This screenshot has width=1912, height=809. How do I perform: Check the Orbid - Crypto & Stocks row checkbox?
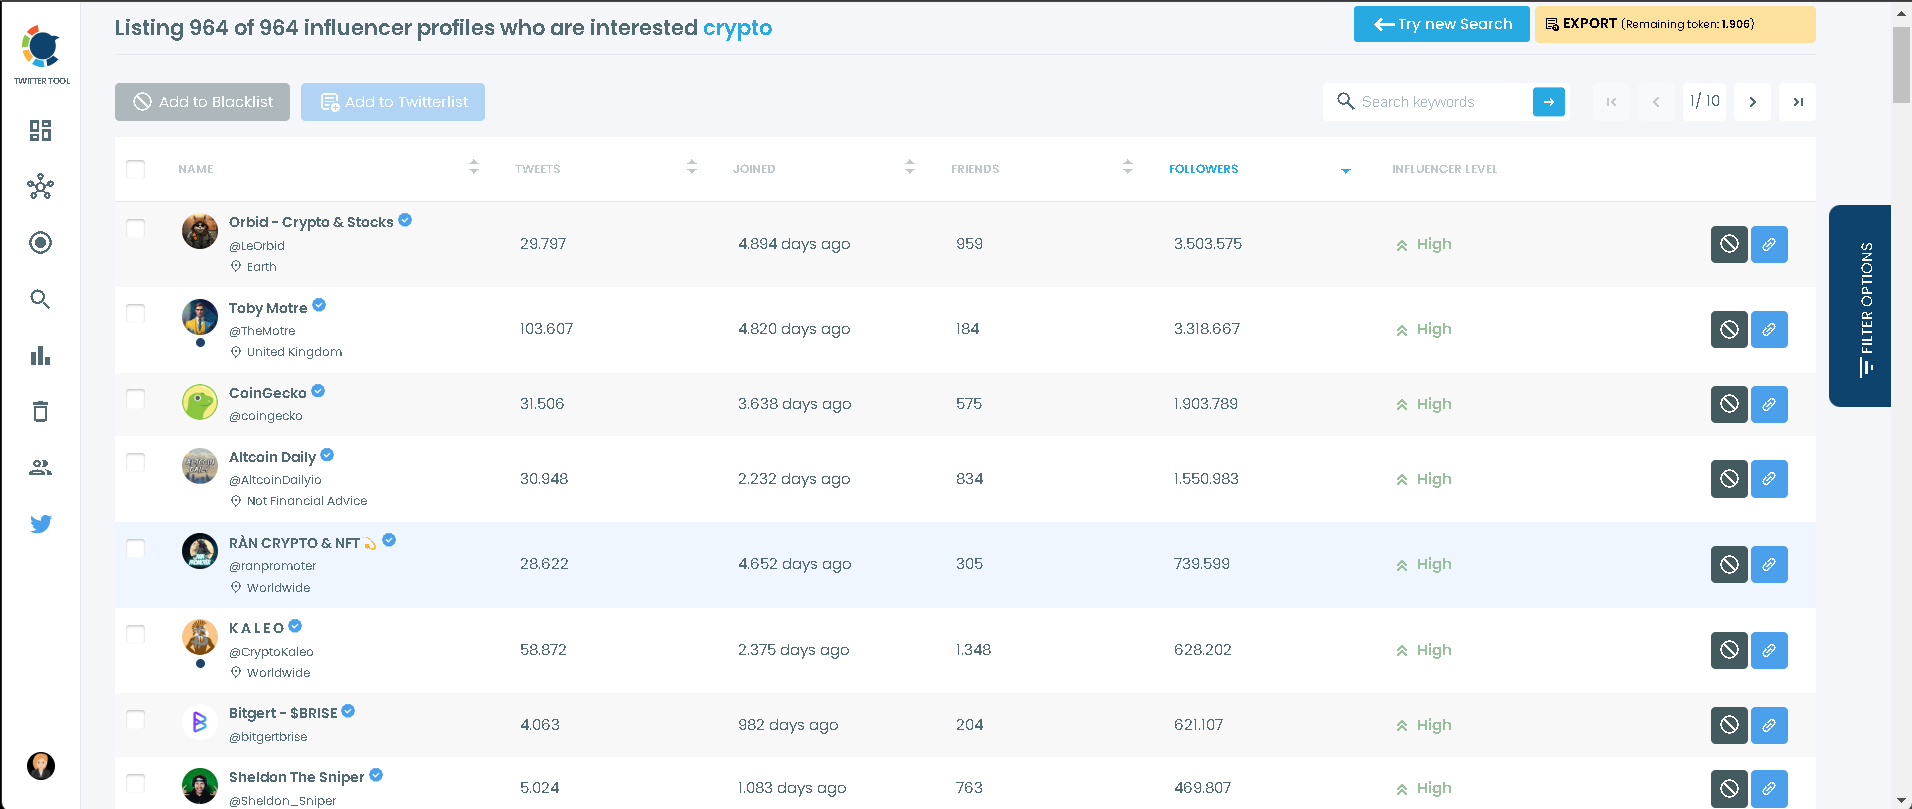point(136,228)
